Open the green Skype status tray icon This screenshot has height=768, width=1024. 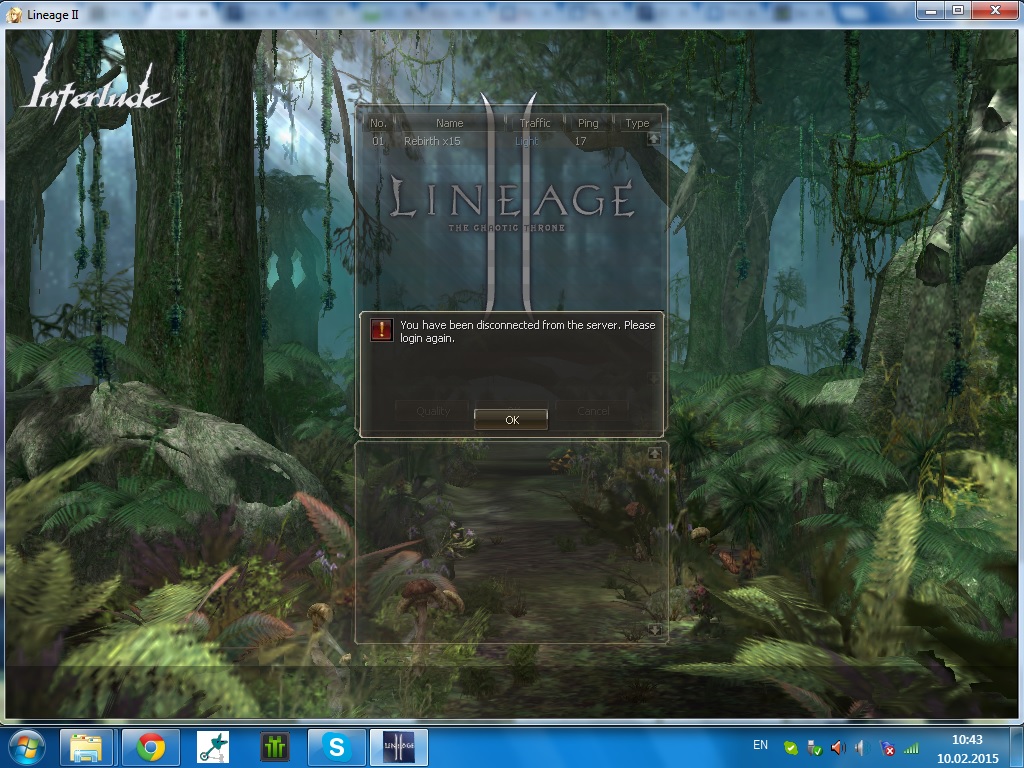click(790, 748)
